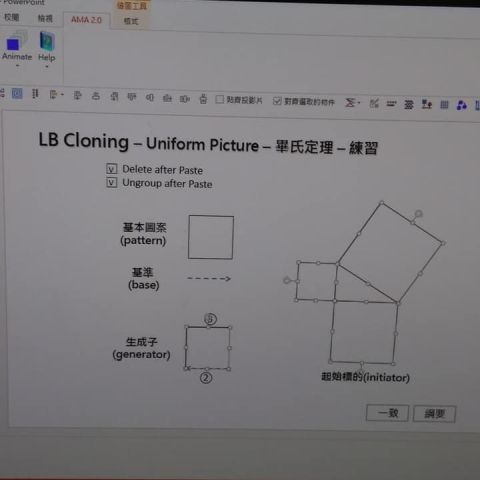480x480 pixels.
Task: Select the slide title LB Cloning text
Action: pos(208,143)
